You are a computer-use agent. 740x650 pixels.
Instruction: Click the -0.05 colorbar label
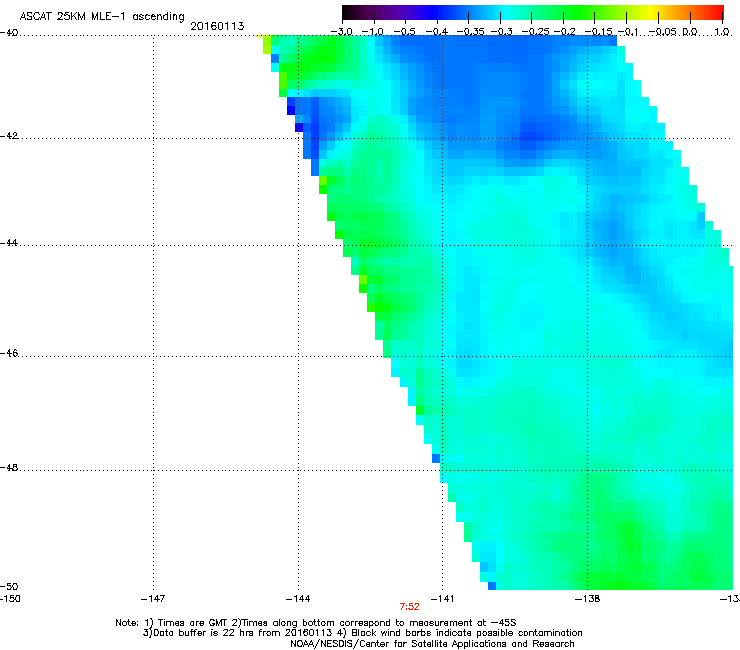click(663, 32)
